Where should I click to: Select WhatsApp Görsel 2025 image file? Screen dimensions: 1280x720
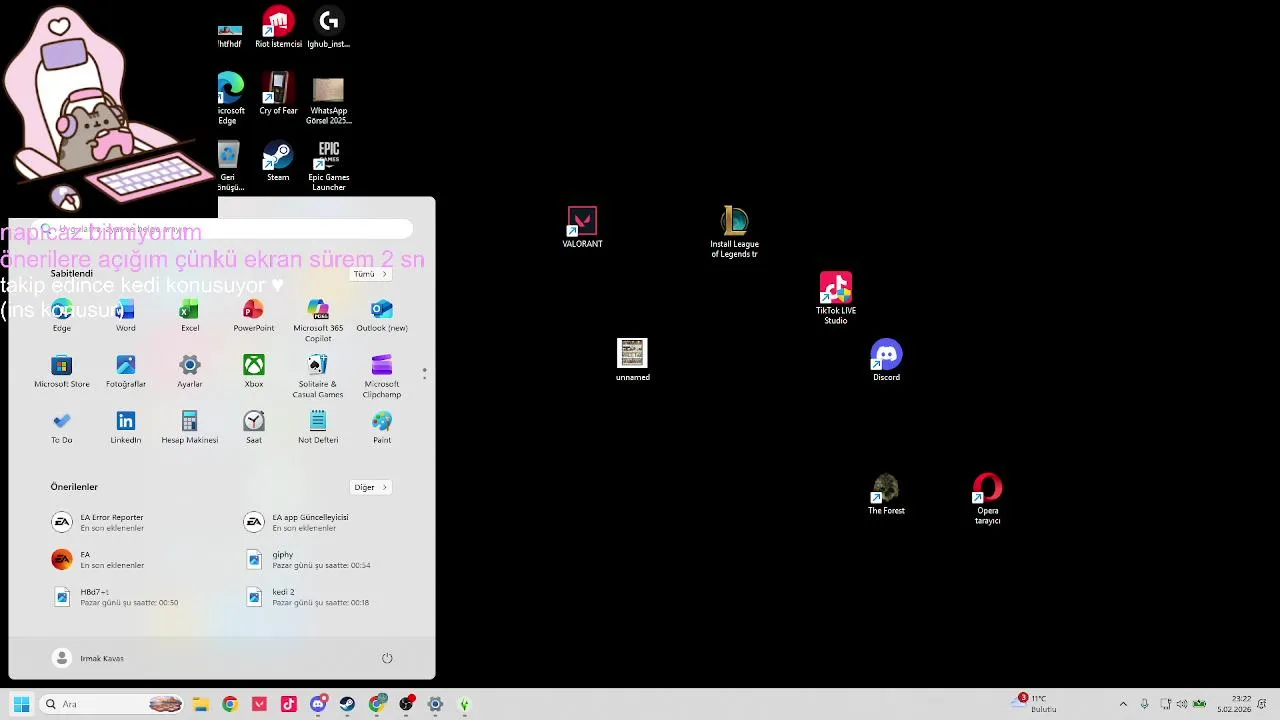click(x=328, y=100)
